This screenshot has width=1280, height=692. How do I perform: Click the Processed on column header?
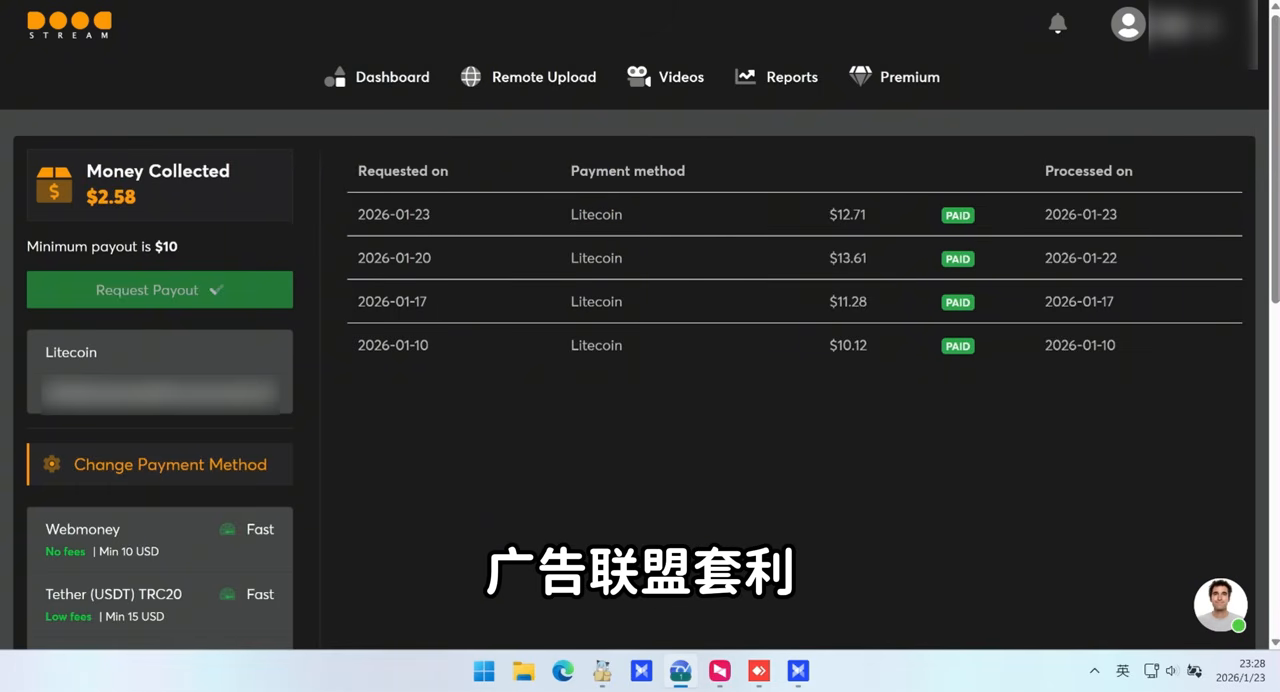click(x=1089, y=171)
